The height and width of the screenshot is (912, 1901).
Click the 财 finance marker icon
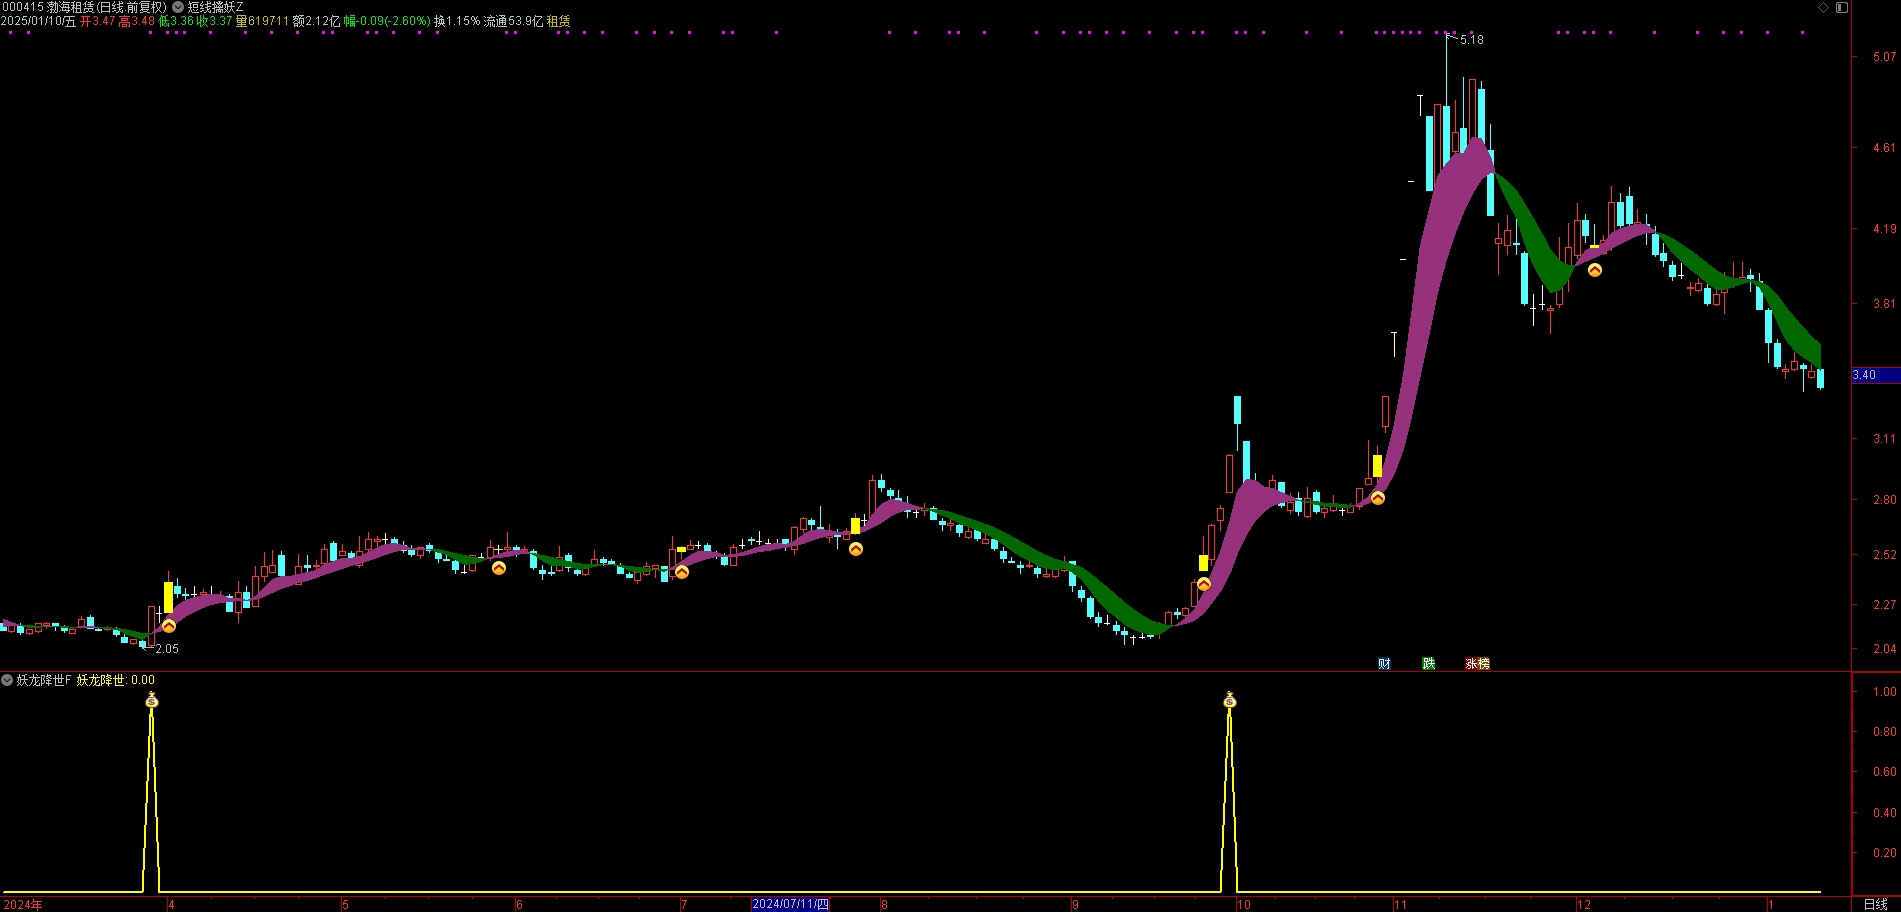point(1384,664)
